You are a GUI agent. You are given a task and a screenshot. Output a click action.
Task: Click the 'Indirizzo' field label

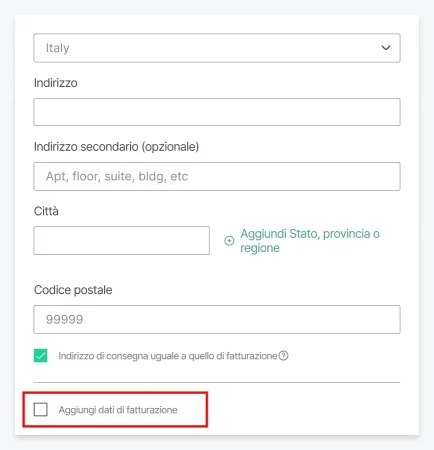click(56, 83)
